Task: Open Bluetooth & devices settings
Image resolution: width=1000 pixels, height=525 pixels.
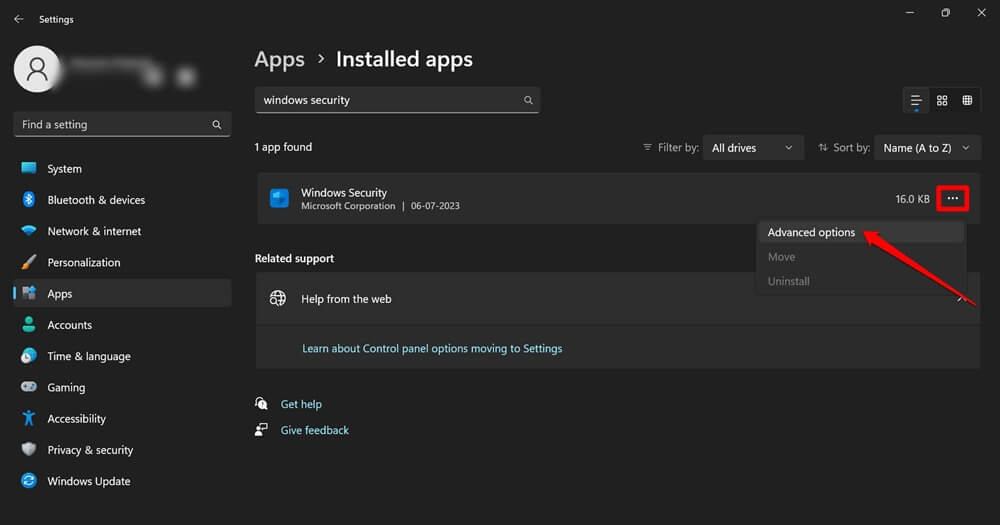Action: [x=96, y=200]
